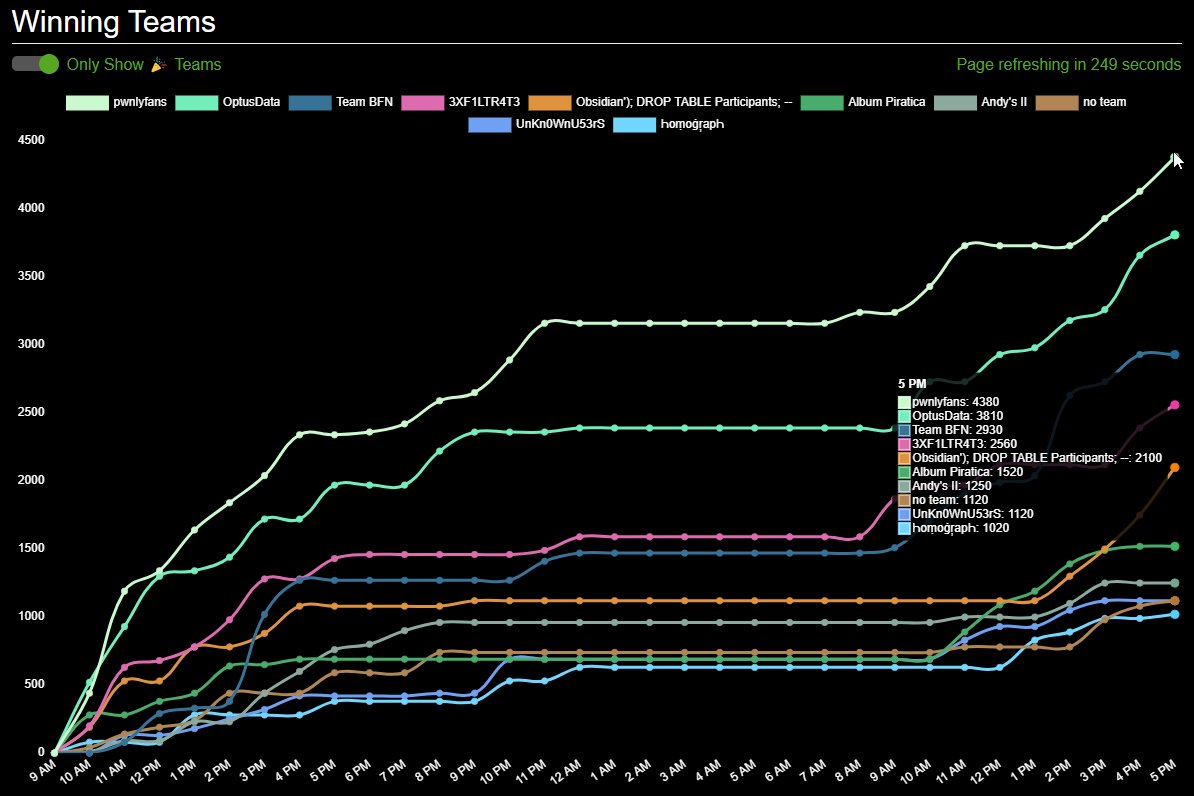This screenshot has height=796, width=1194.
Task: Click the 12 AM x-axis label
Action: [x=566, y=771]
